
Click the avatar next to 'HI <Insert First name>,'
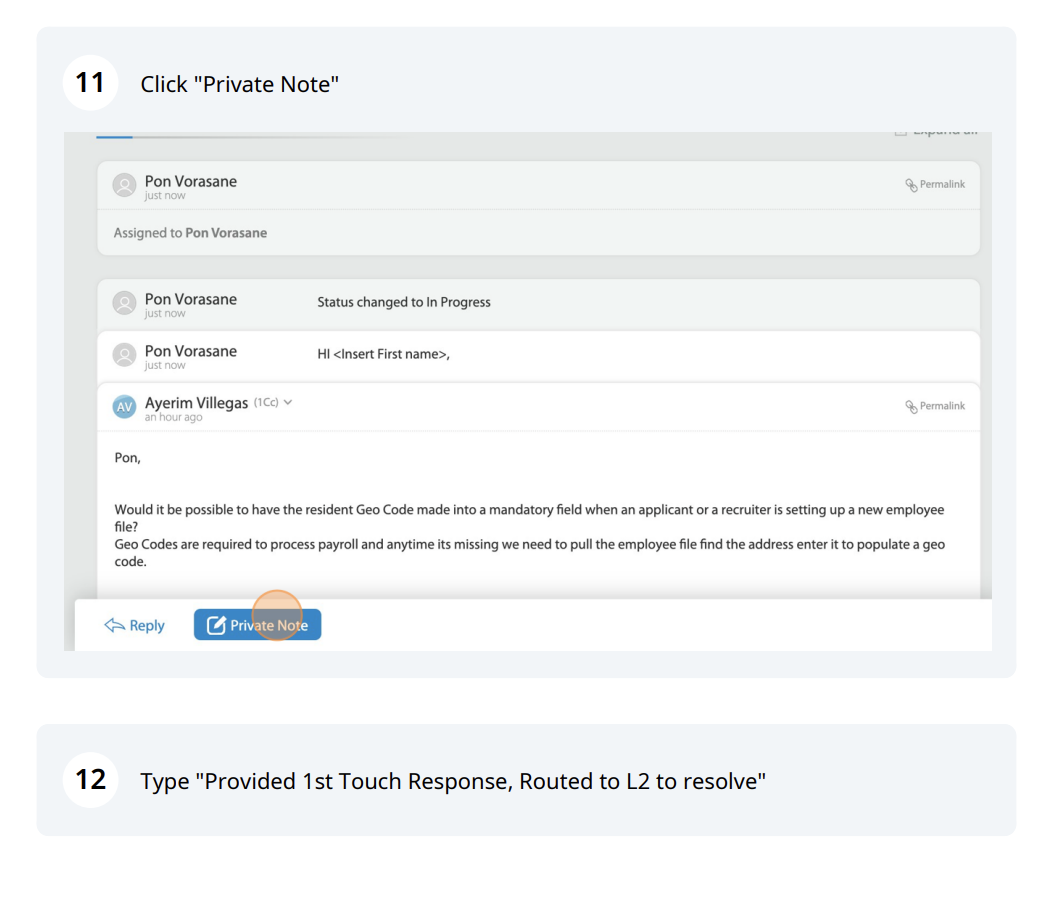124,355
